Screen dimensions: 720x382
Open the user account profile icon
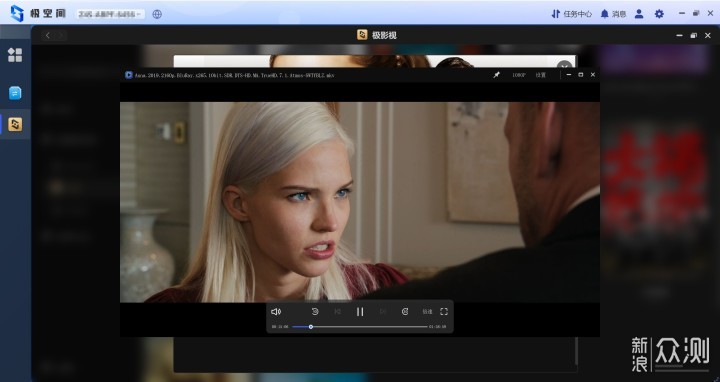[639, 14]
